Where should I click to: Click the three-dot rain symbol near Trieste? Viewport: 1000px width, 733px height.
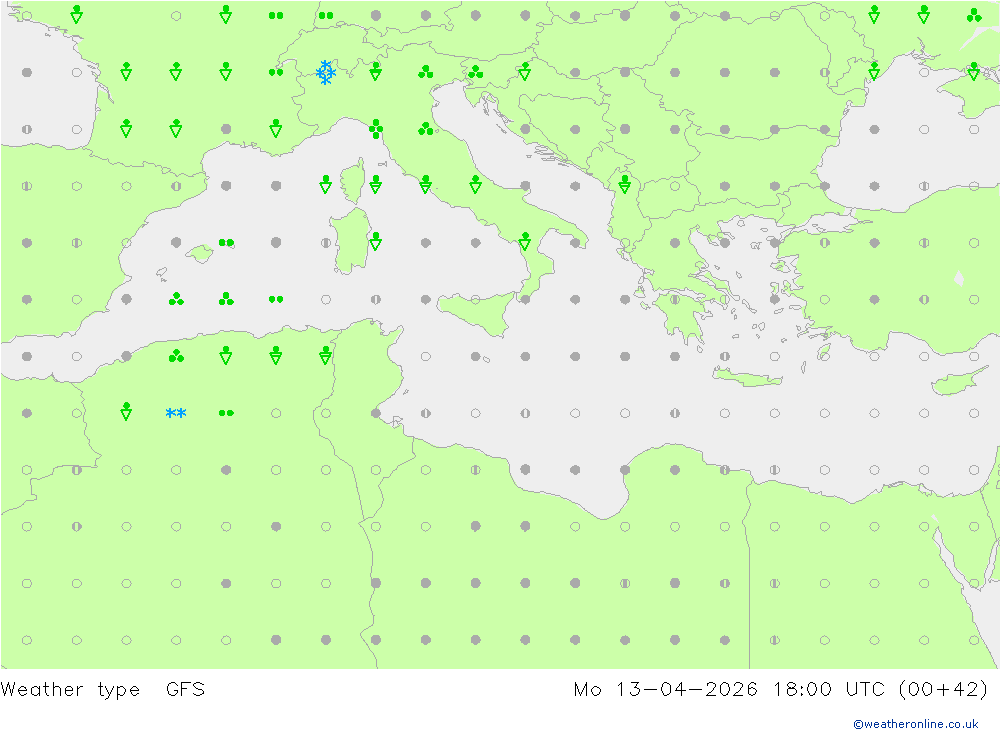pos(475,72)
